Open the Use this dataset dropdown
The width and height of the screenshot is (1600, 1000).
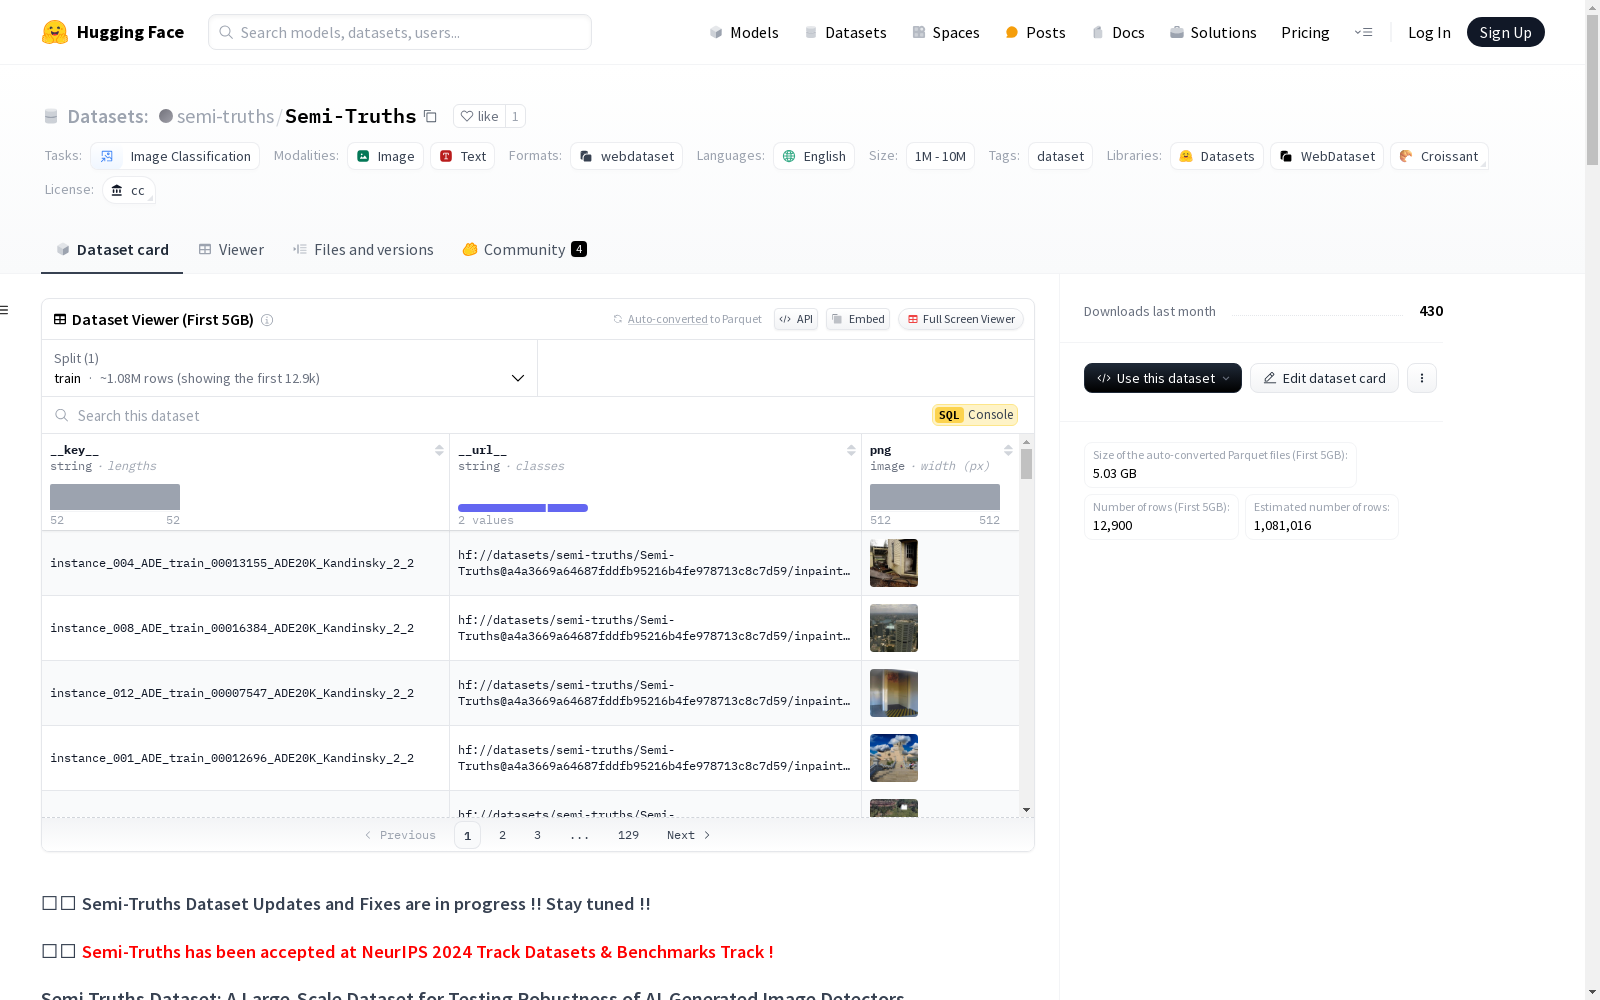(x=1163, y=378)
